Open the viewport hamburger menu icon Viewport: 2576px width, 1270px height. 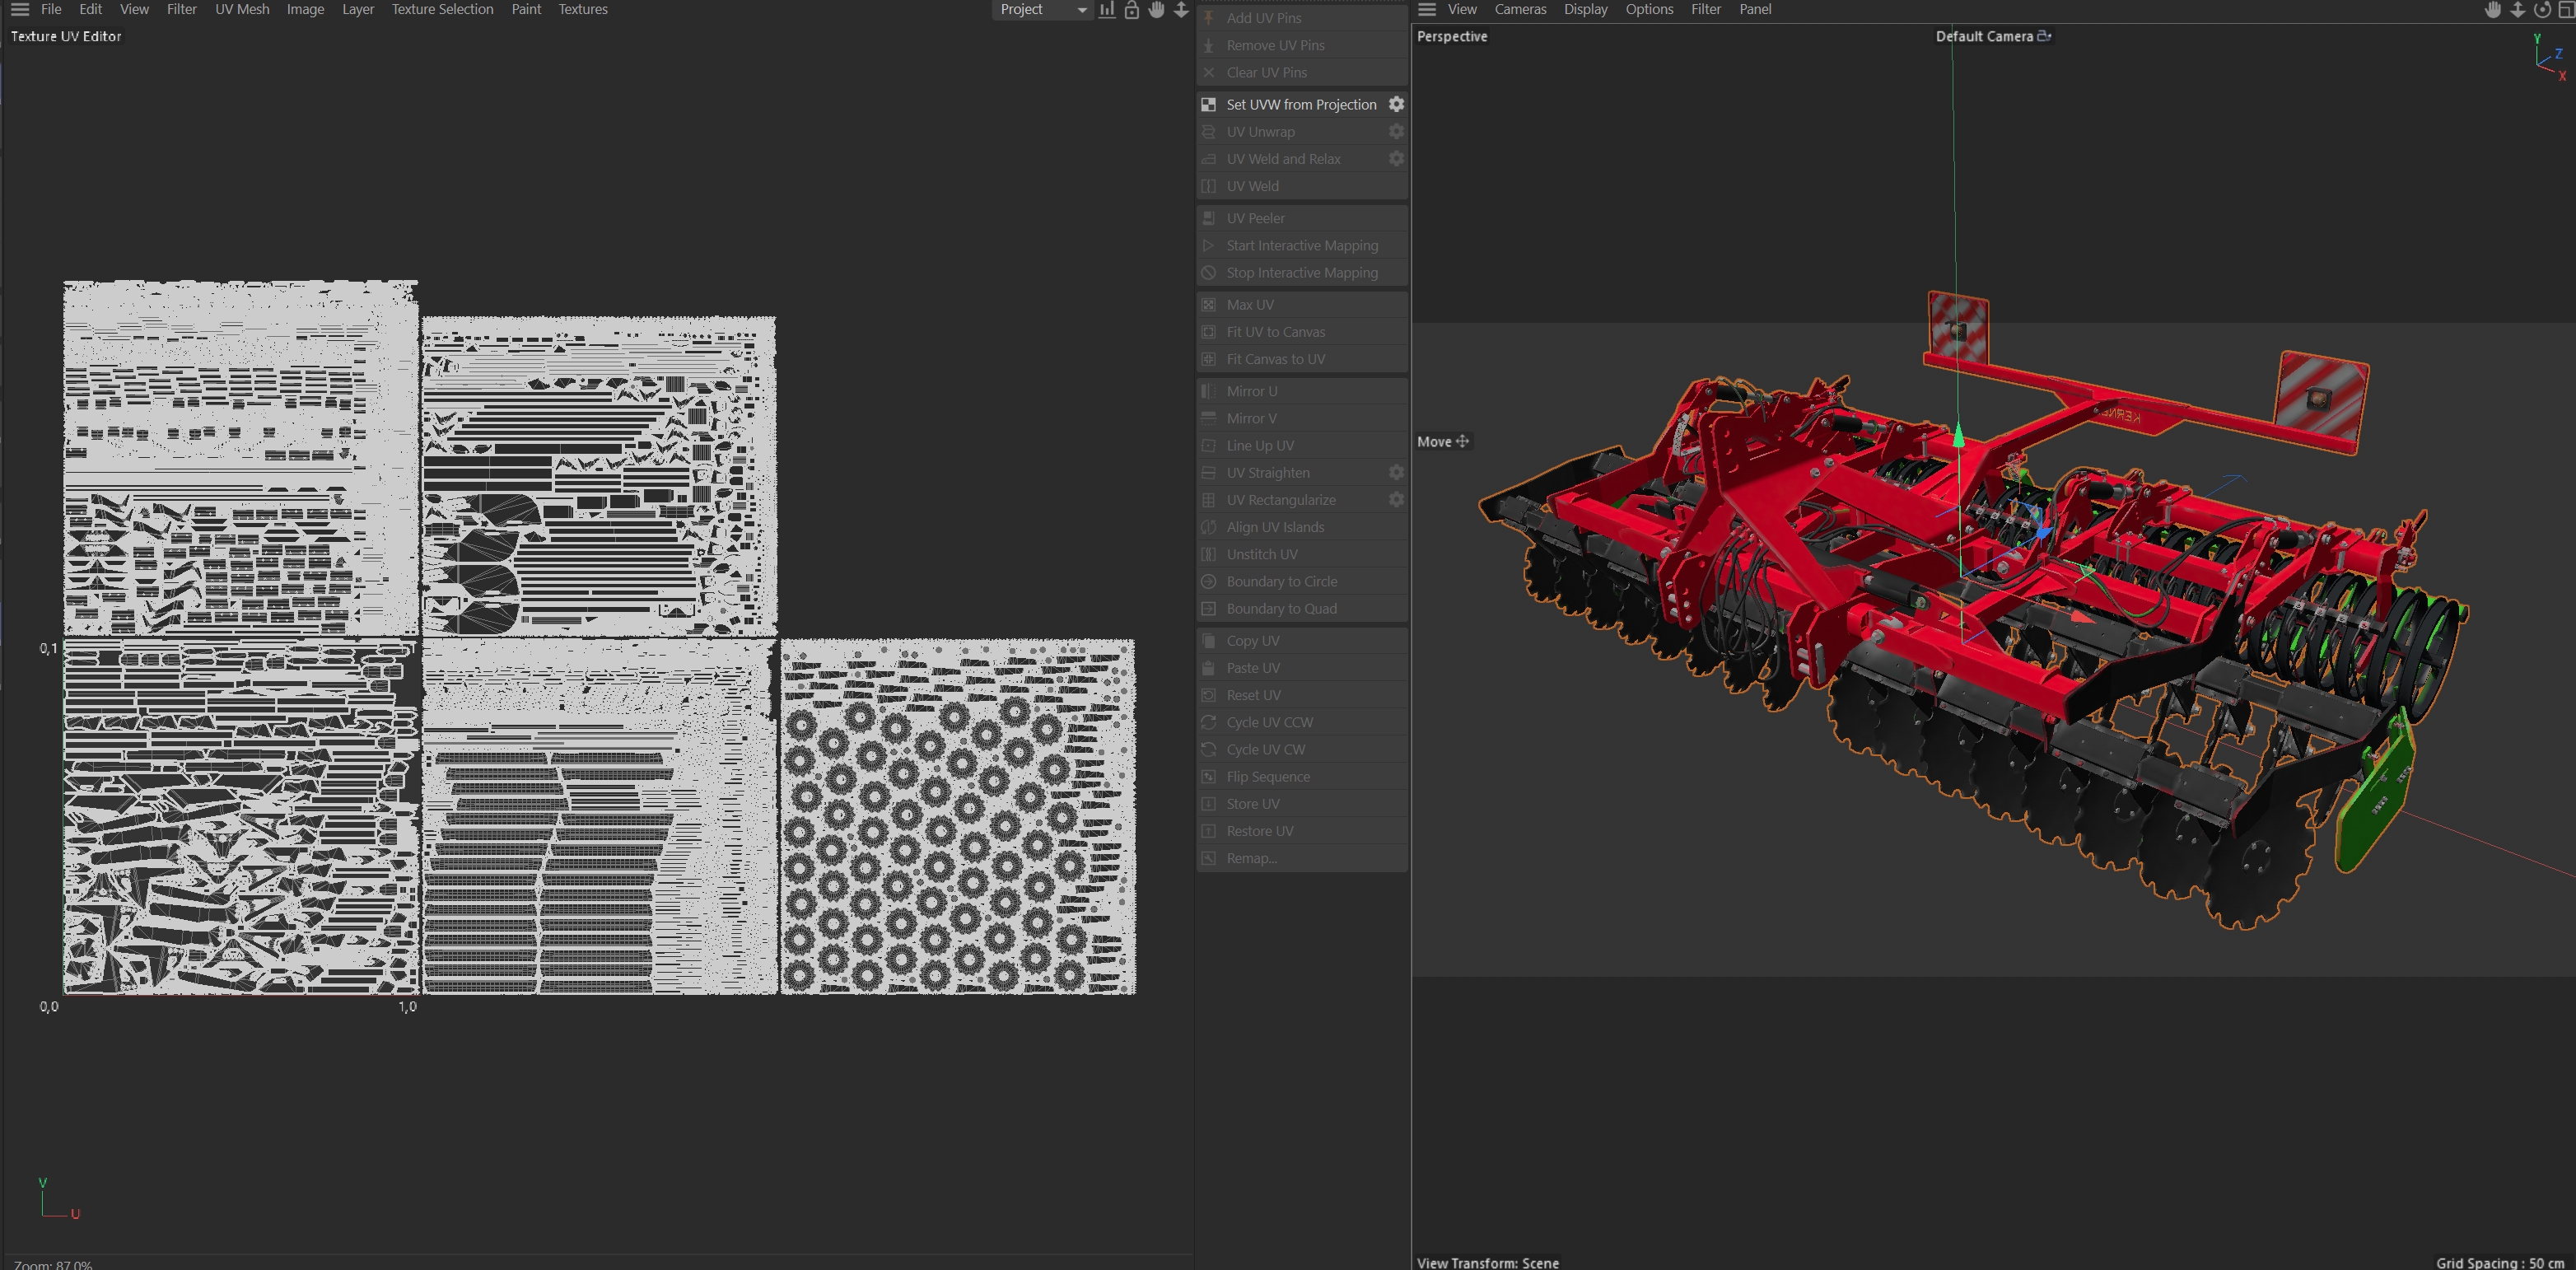coord(1427,10)
